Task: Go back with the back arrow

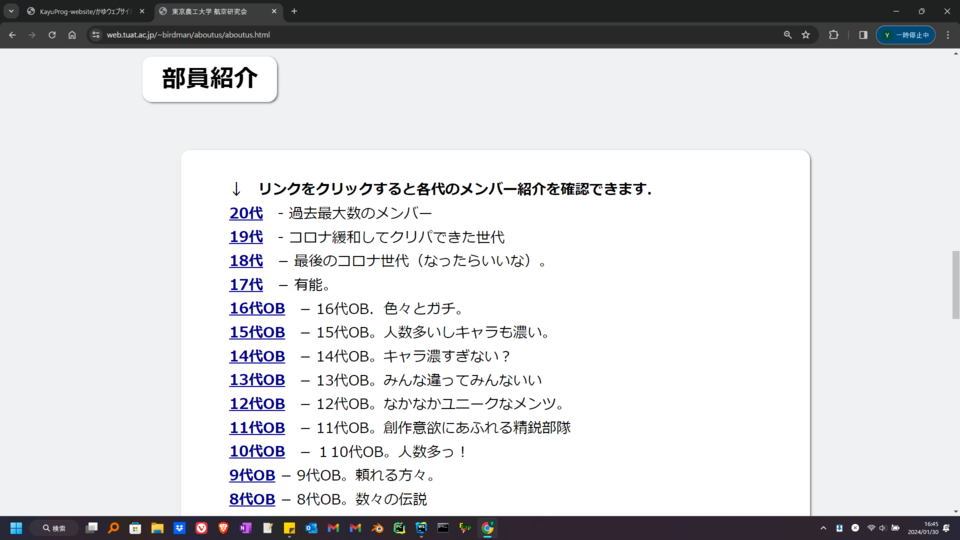Action: pos(12,34)
